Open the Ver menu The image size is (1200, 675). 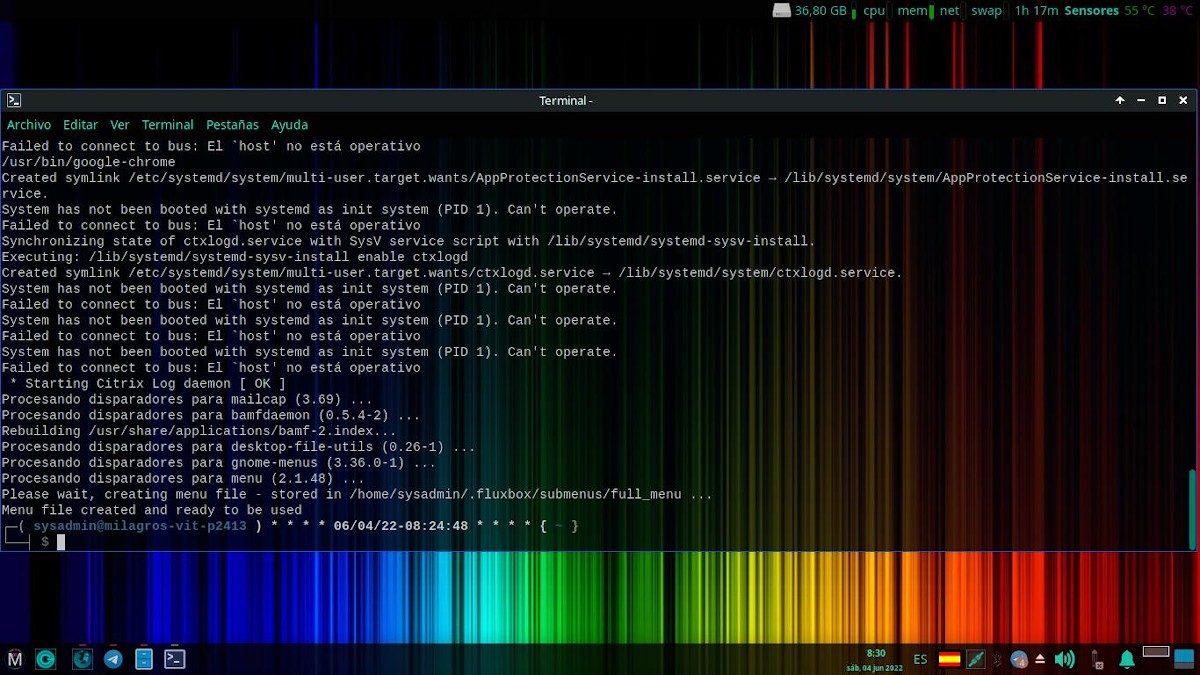pos(119,124)
